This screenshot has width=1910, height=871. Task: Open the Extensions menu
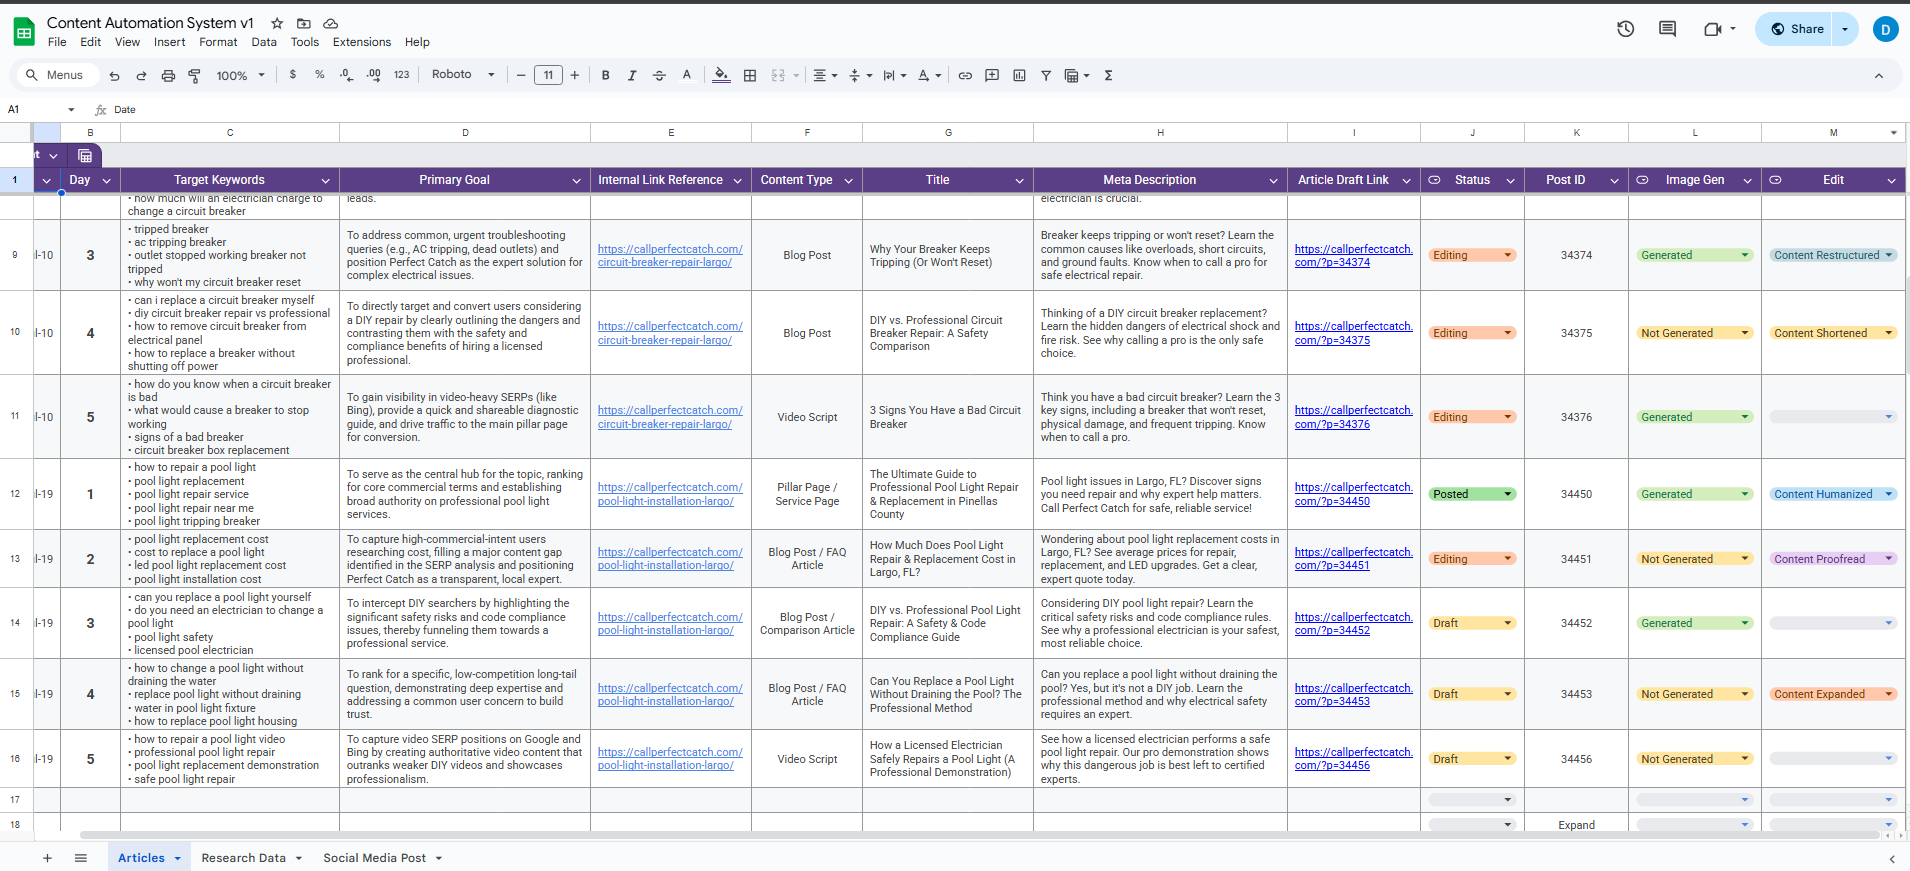pos(362,42)
